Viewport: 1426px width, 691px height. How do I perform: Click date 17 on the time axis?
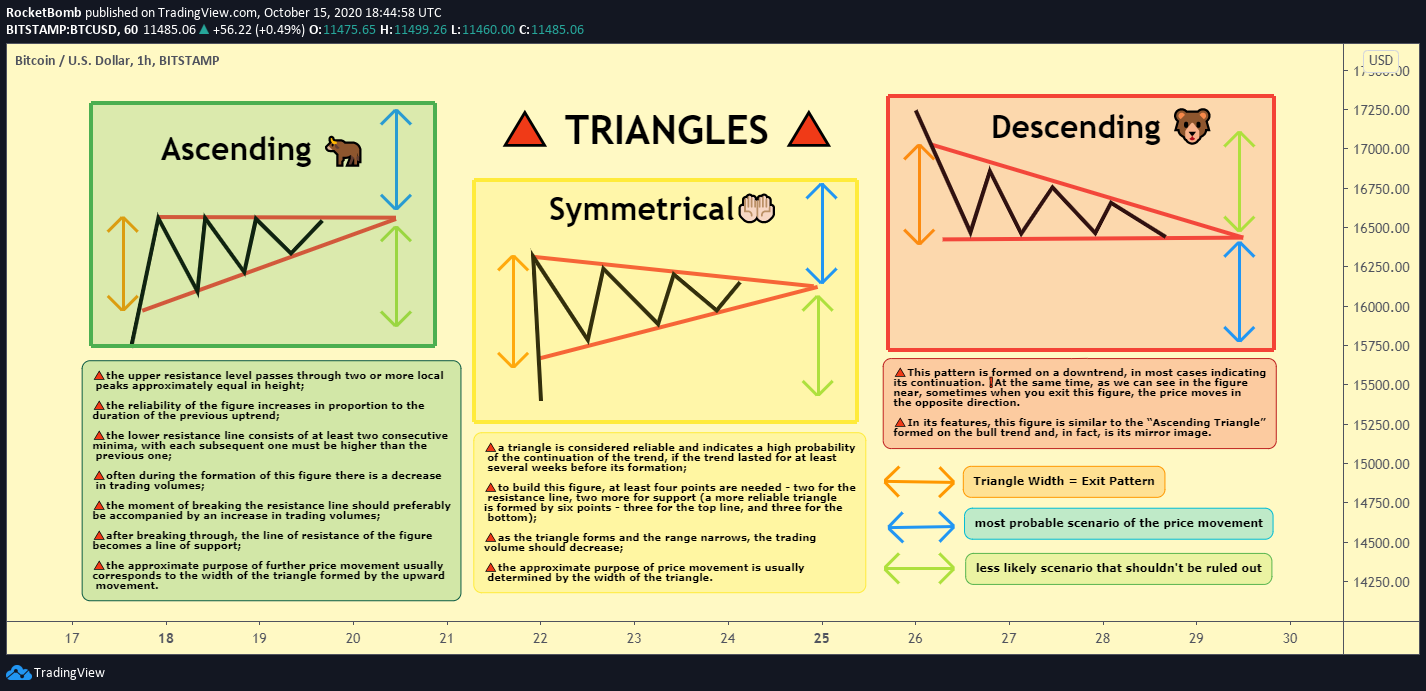(x=72, y=638)
